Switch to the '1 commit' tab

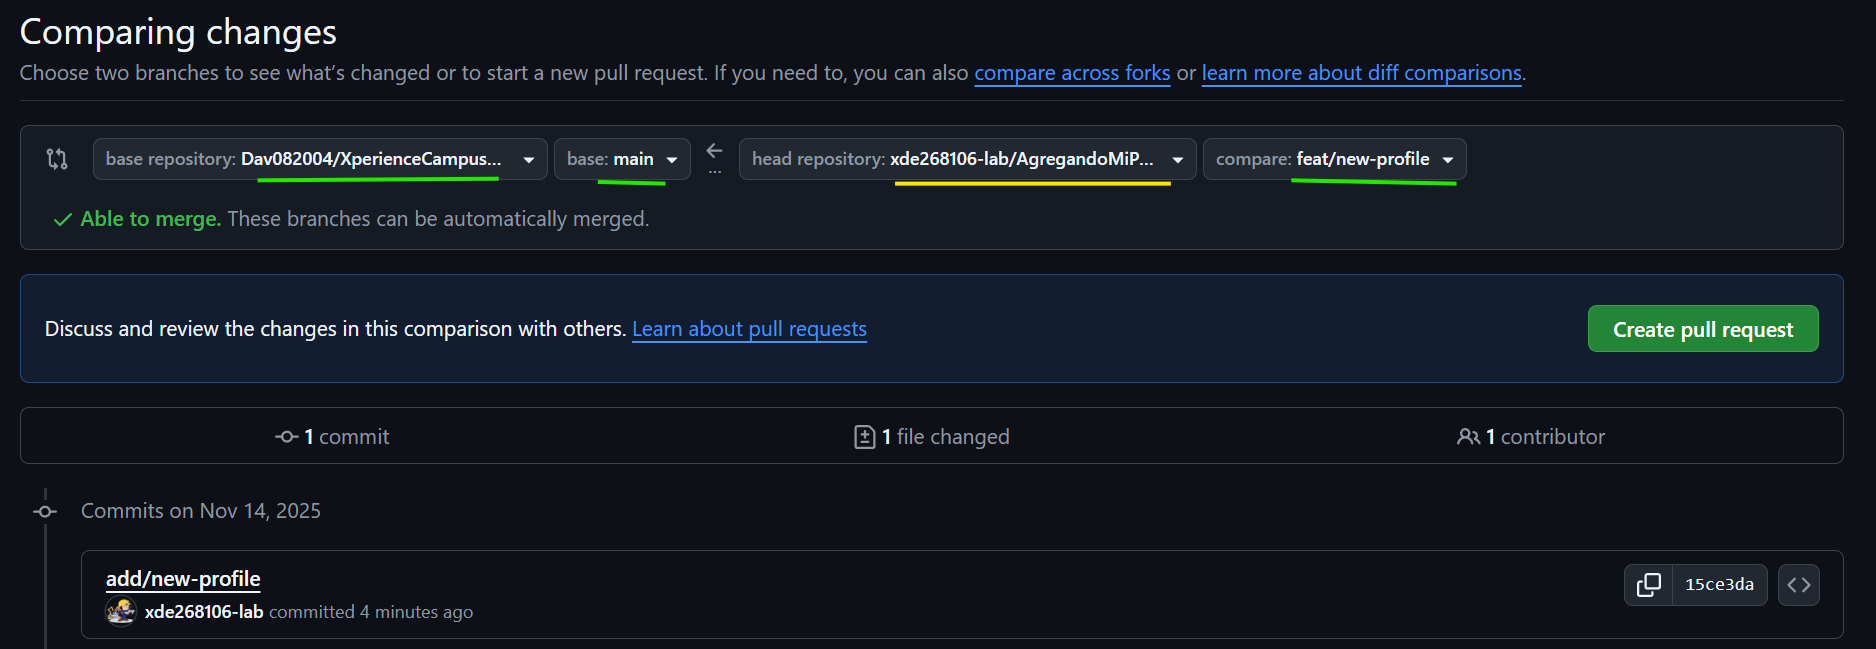333,437
